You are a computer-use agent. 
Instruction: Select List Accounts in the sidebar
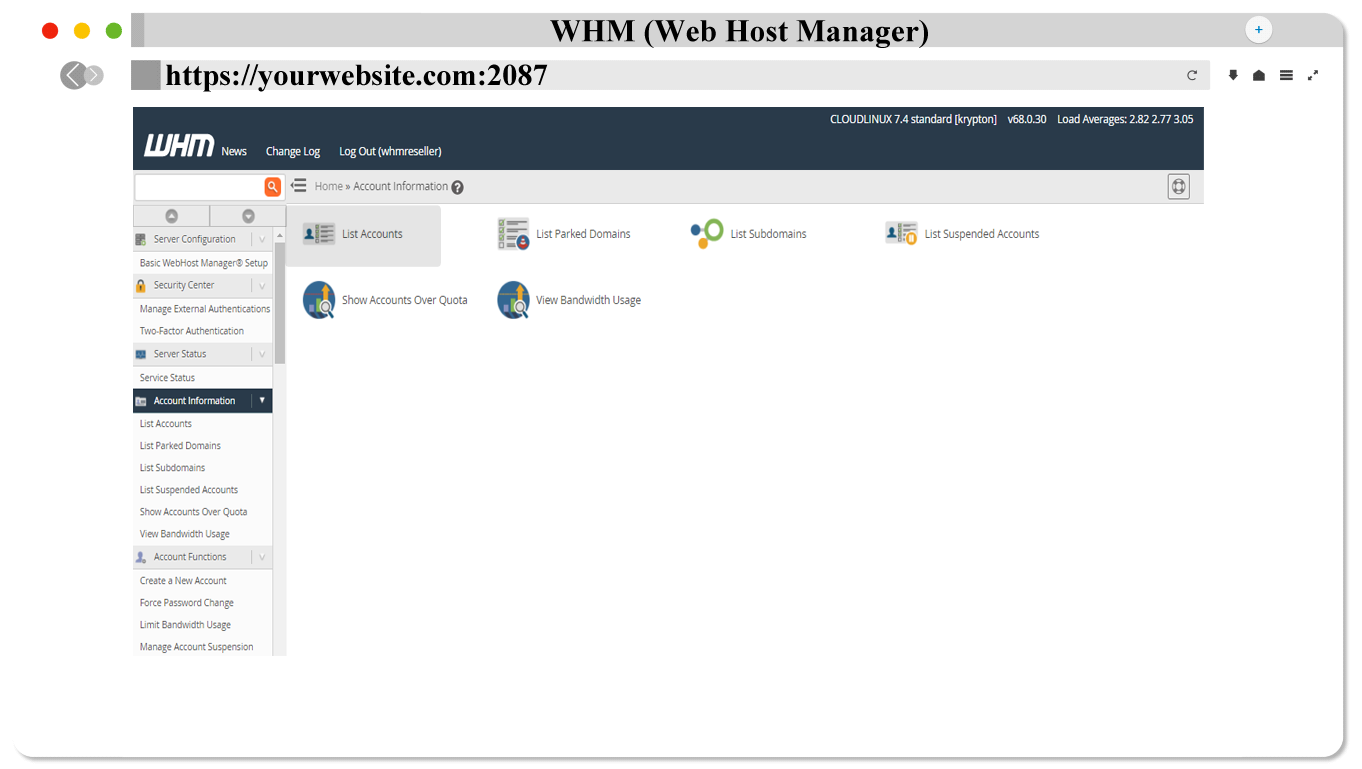166,424
